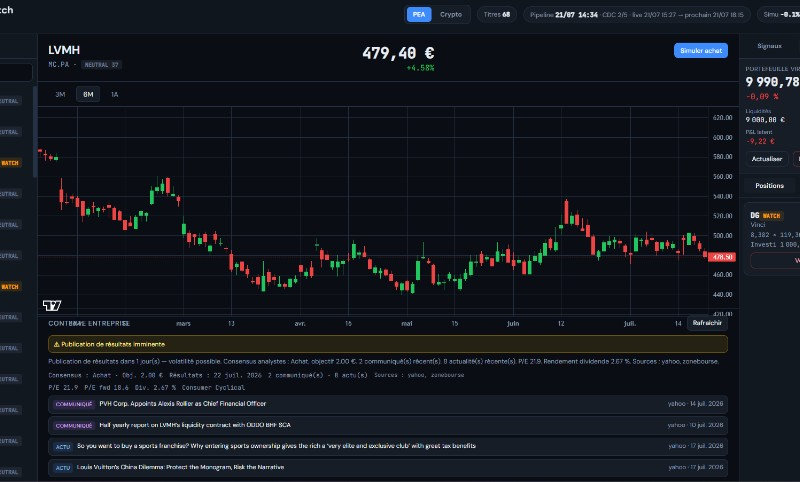The height and width of the screenshot is (482, 800).
Task: Click the LVMH title
Action: [64, 50]
